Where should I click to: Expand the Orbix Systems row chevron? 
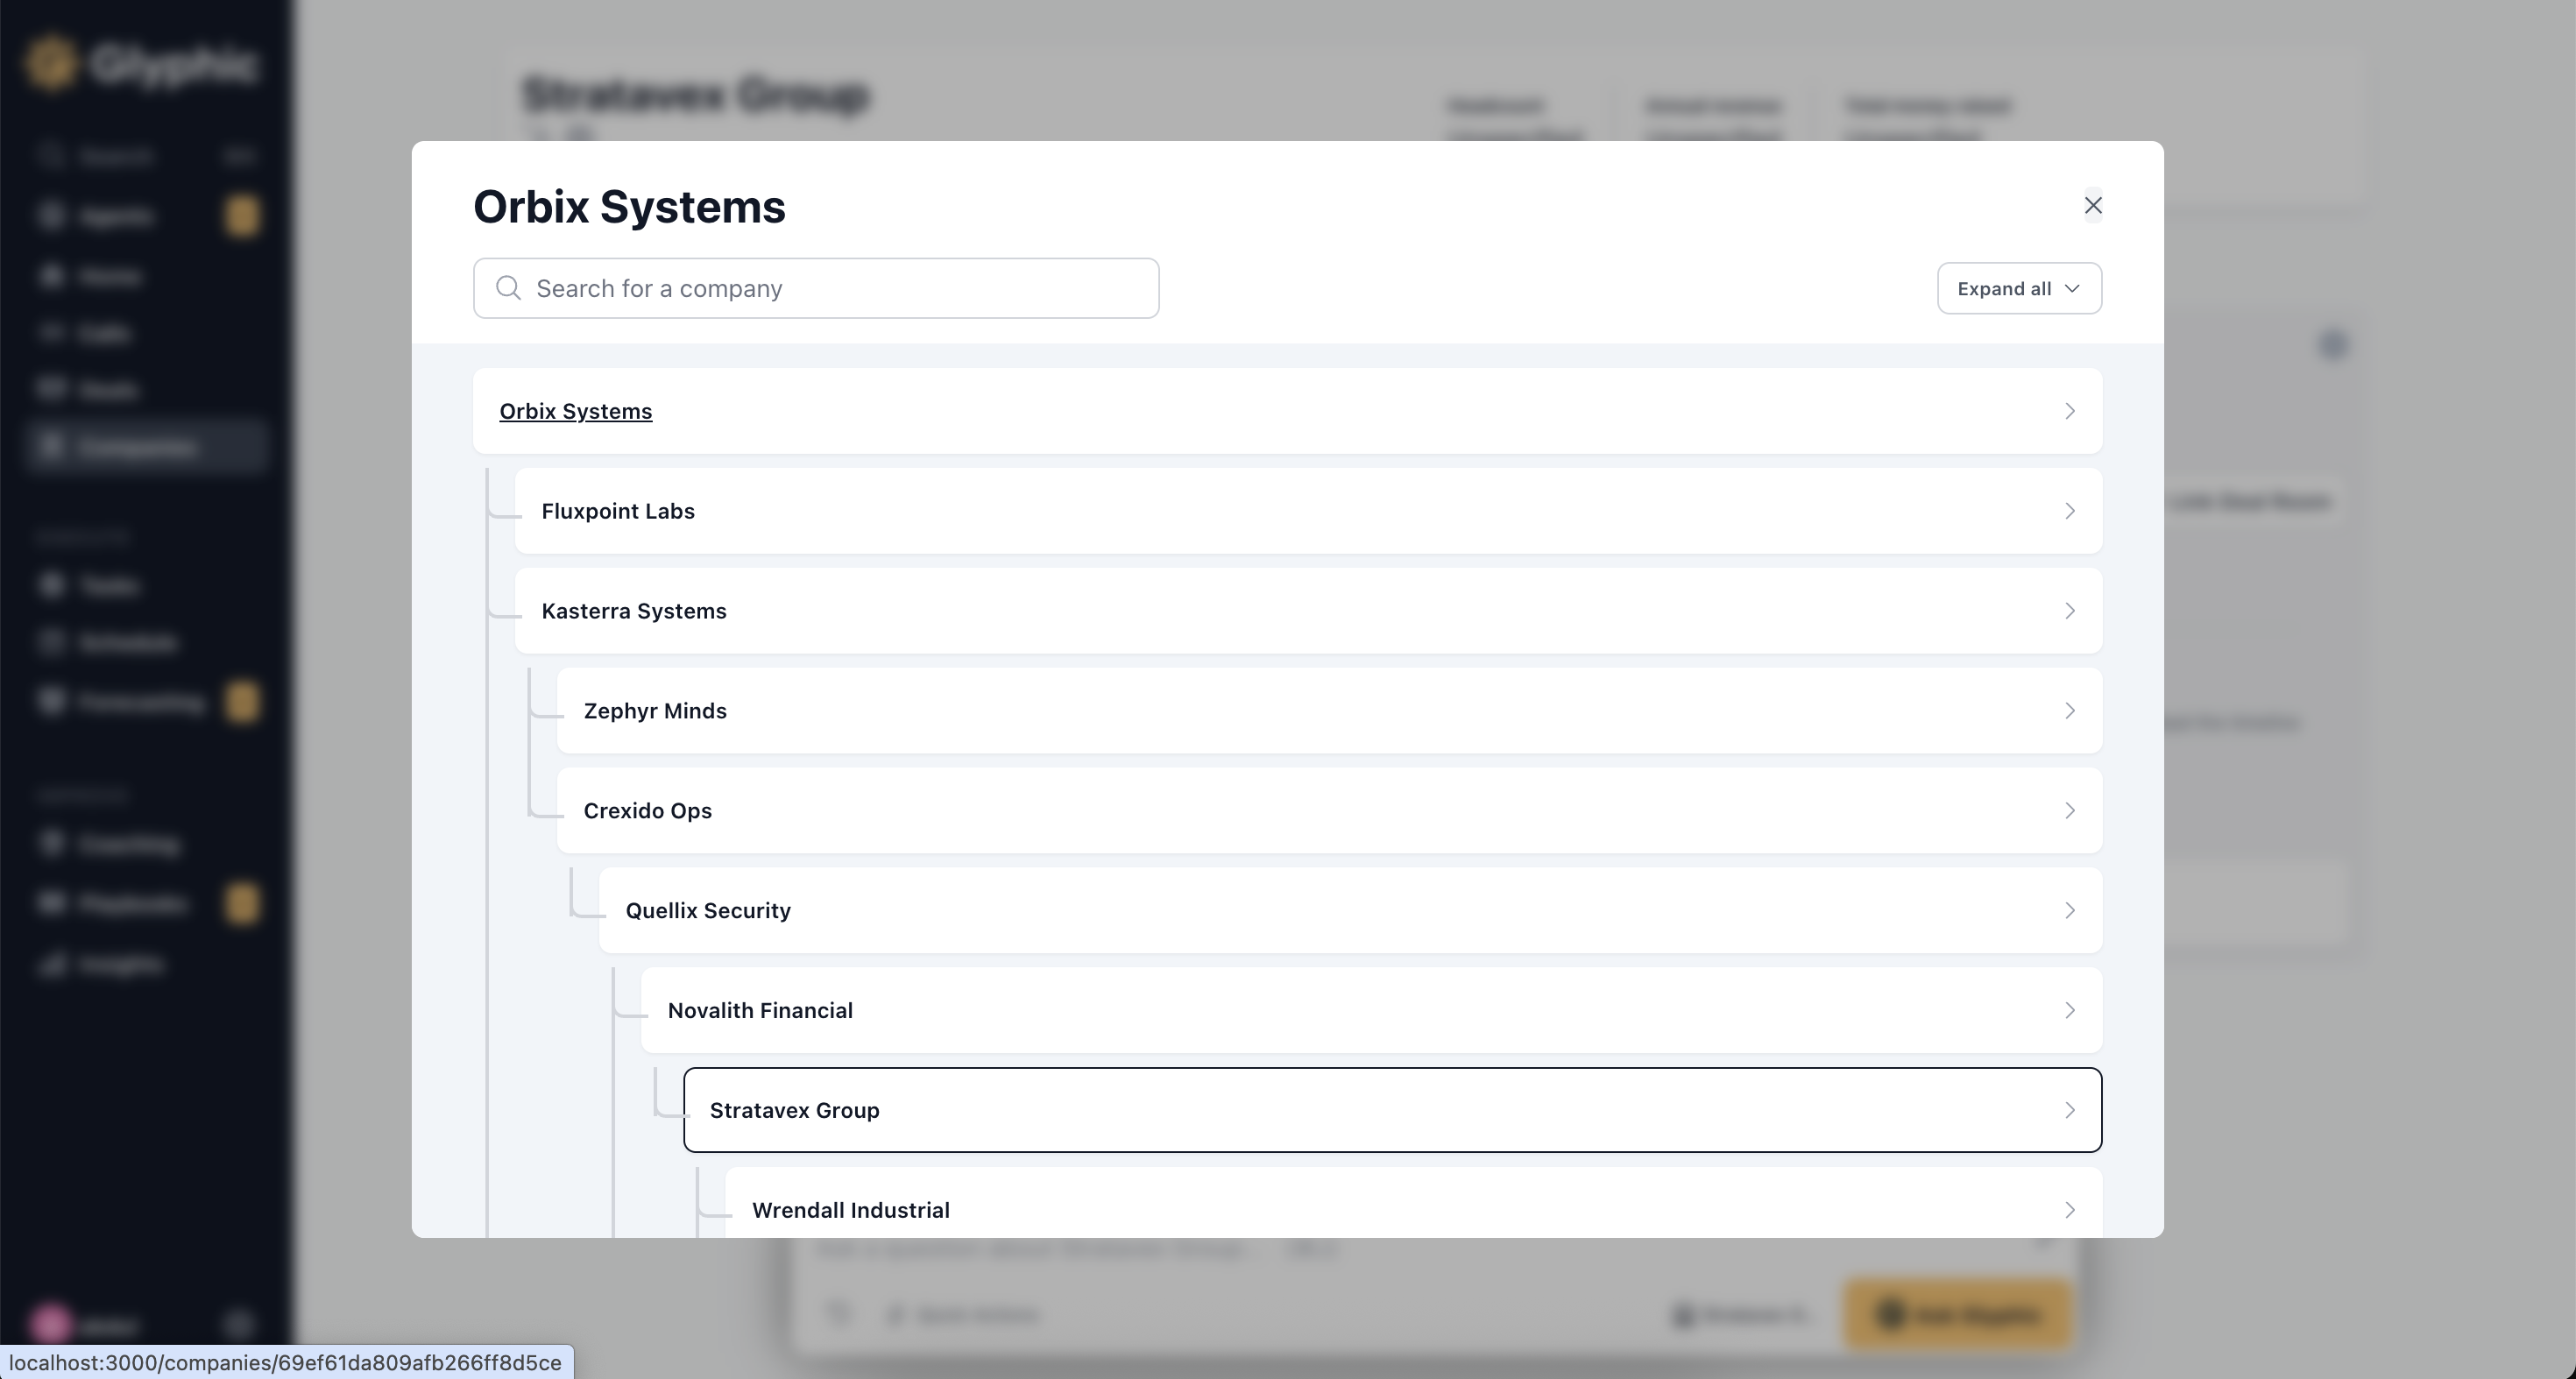pos(2070,411)
